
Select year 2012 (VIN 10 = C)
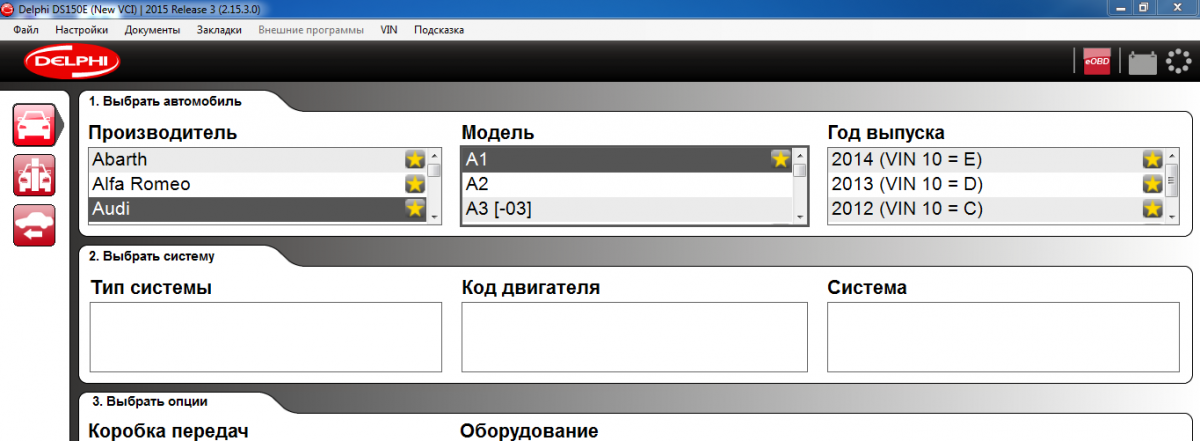(996, 209)
